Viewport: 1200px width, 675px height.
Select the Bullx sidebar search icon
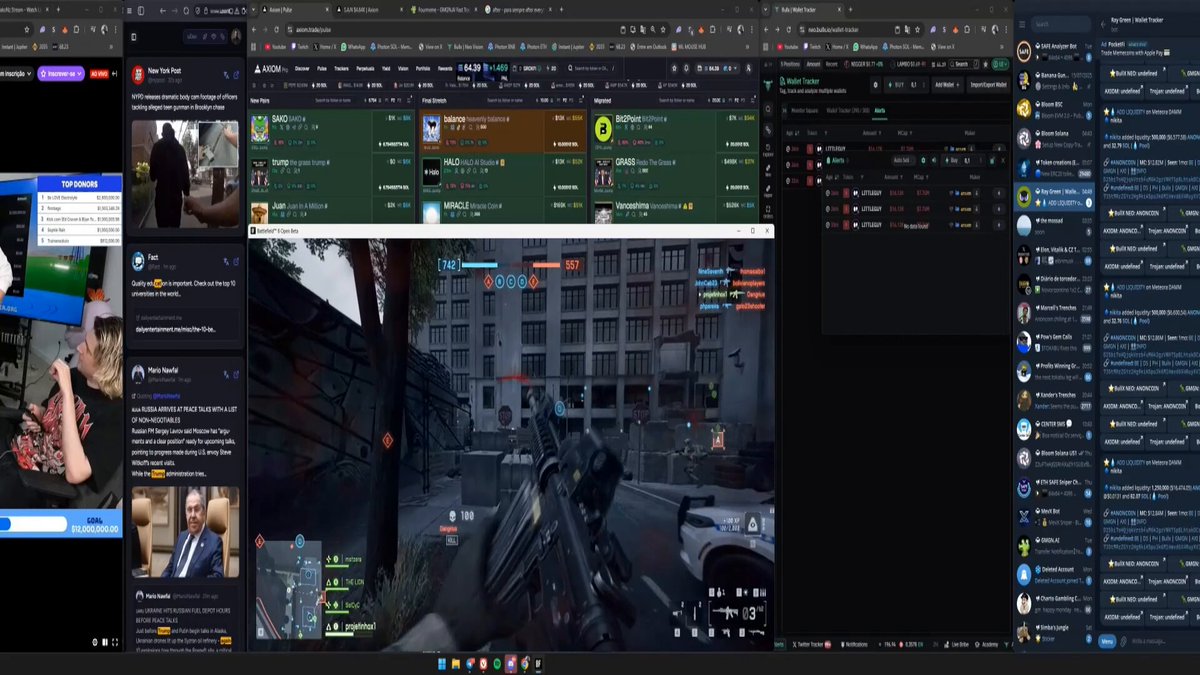pyautogui.click(x=768, y=108)
